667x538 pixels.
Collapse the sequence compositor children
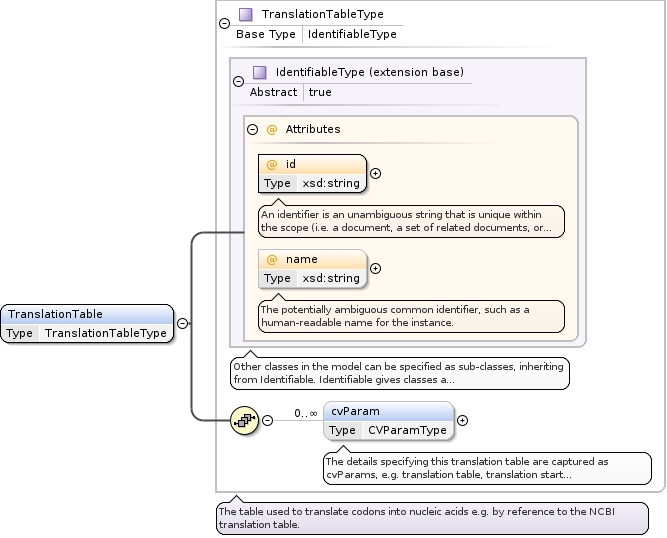267,420
